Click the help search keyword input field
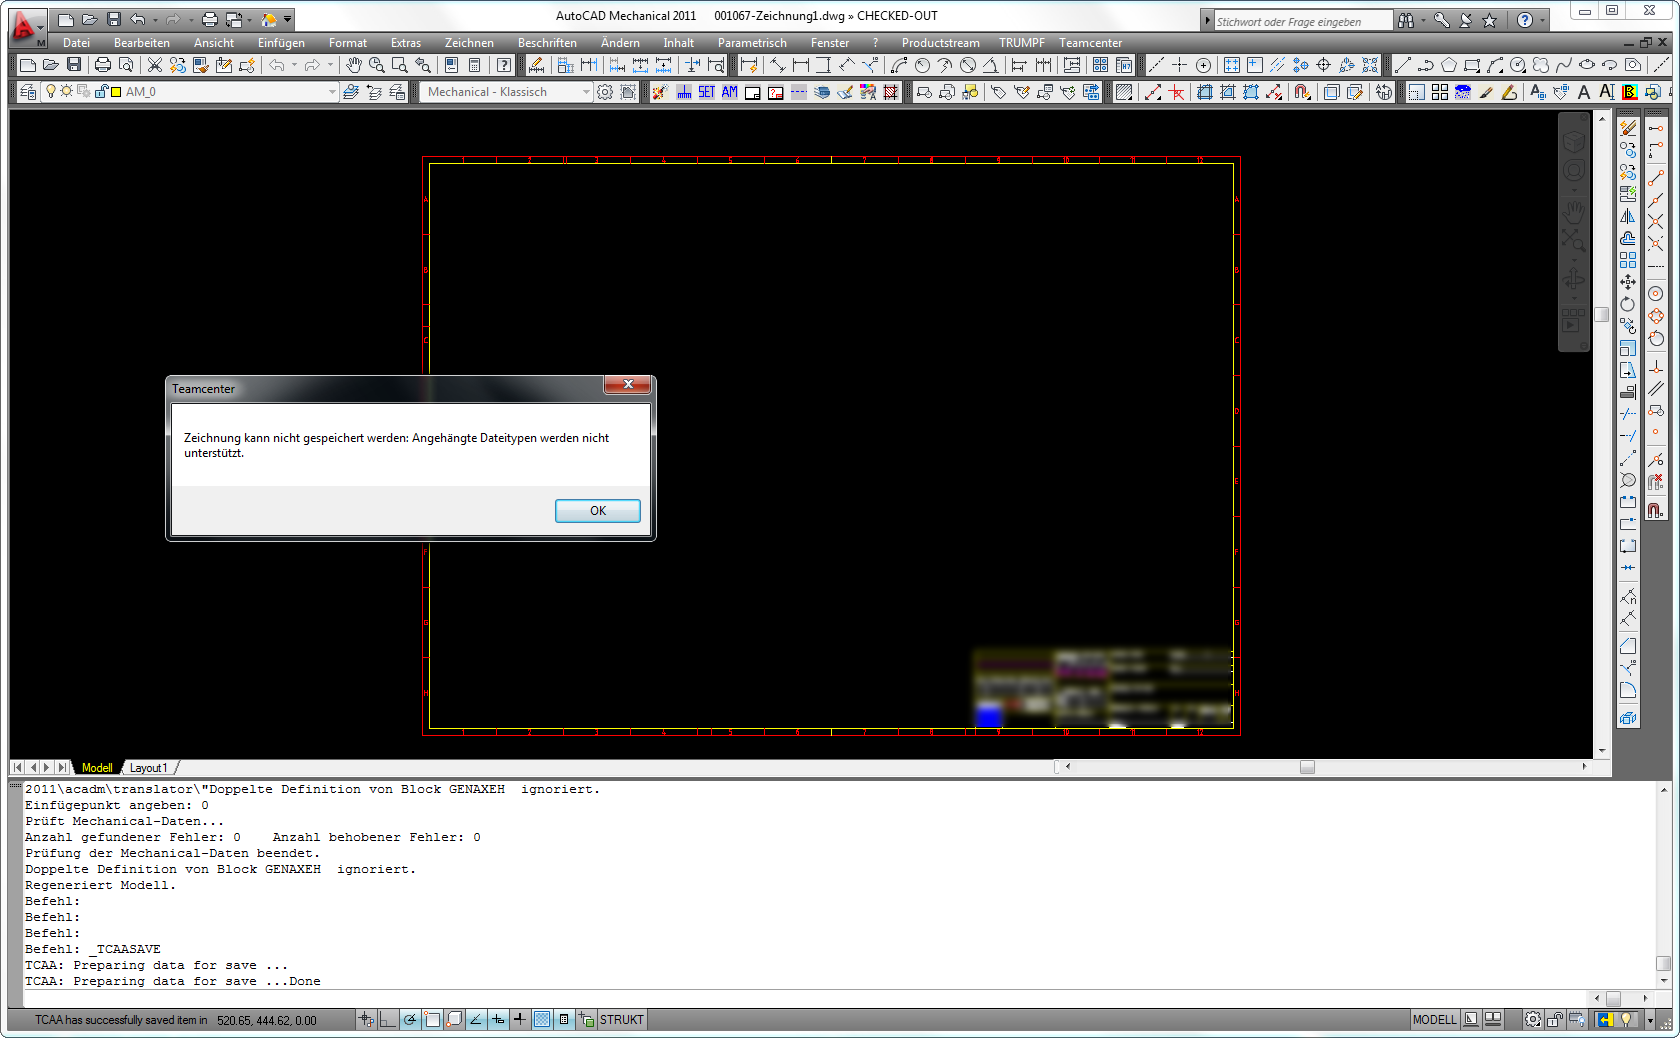 1302,21
